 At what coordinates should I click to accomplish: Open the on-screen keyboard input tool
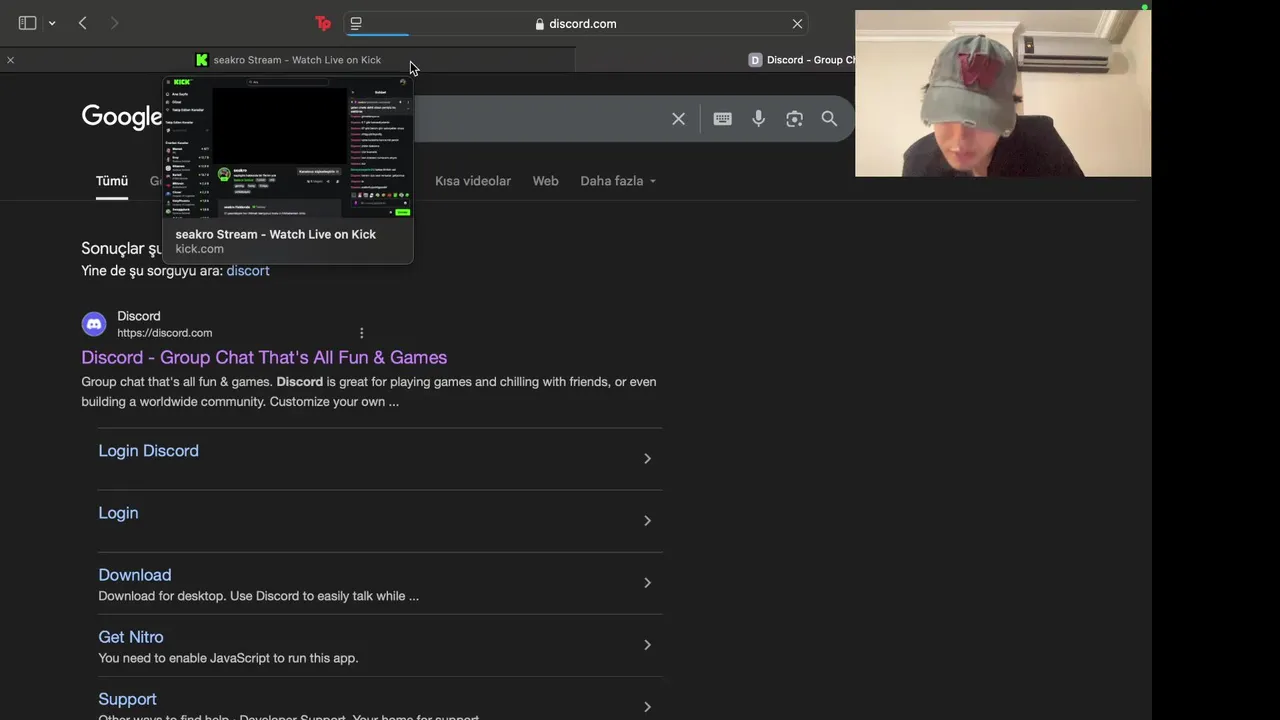[x=722, y=119]
